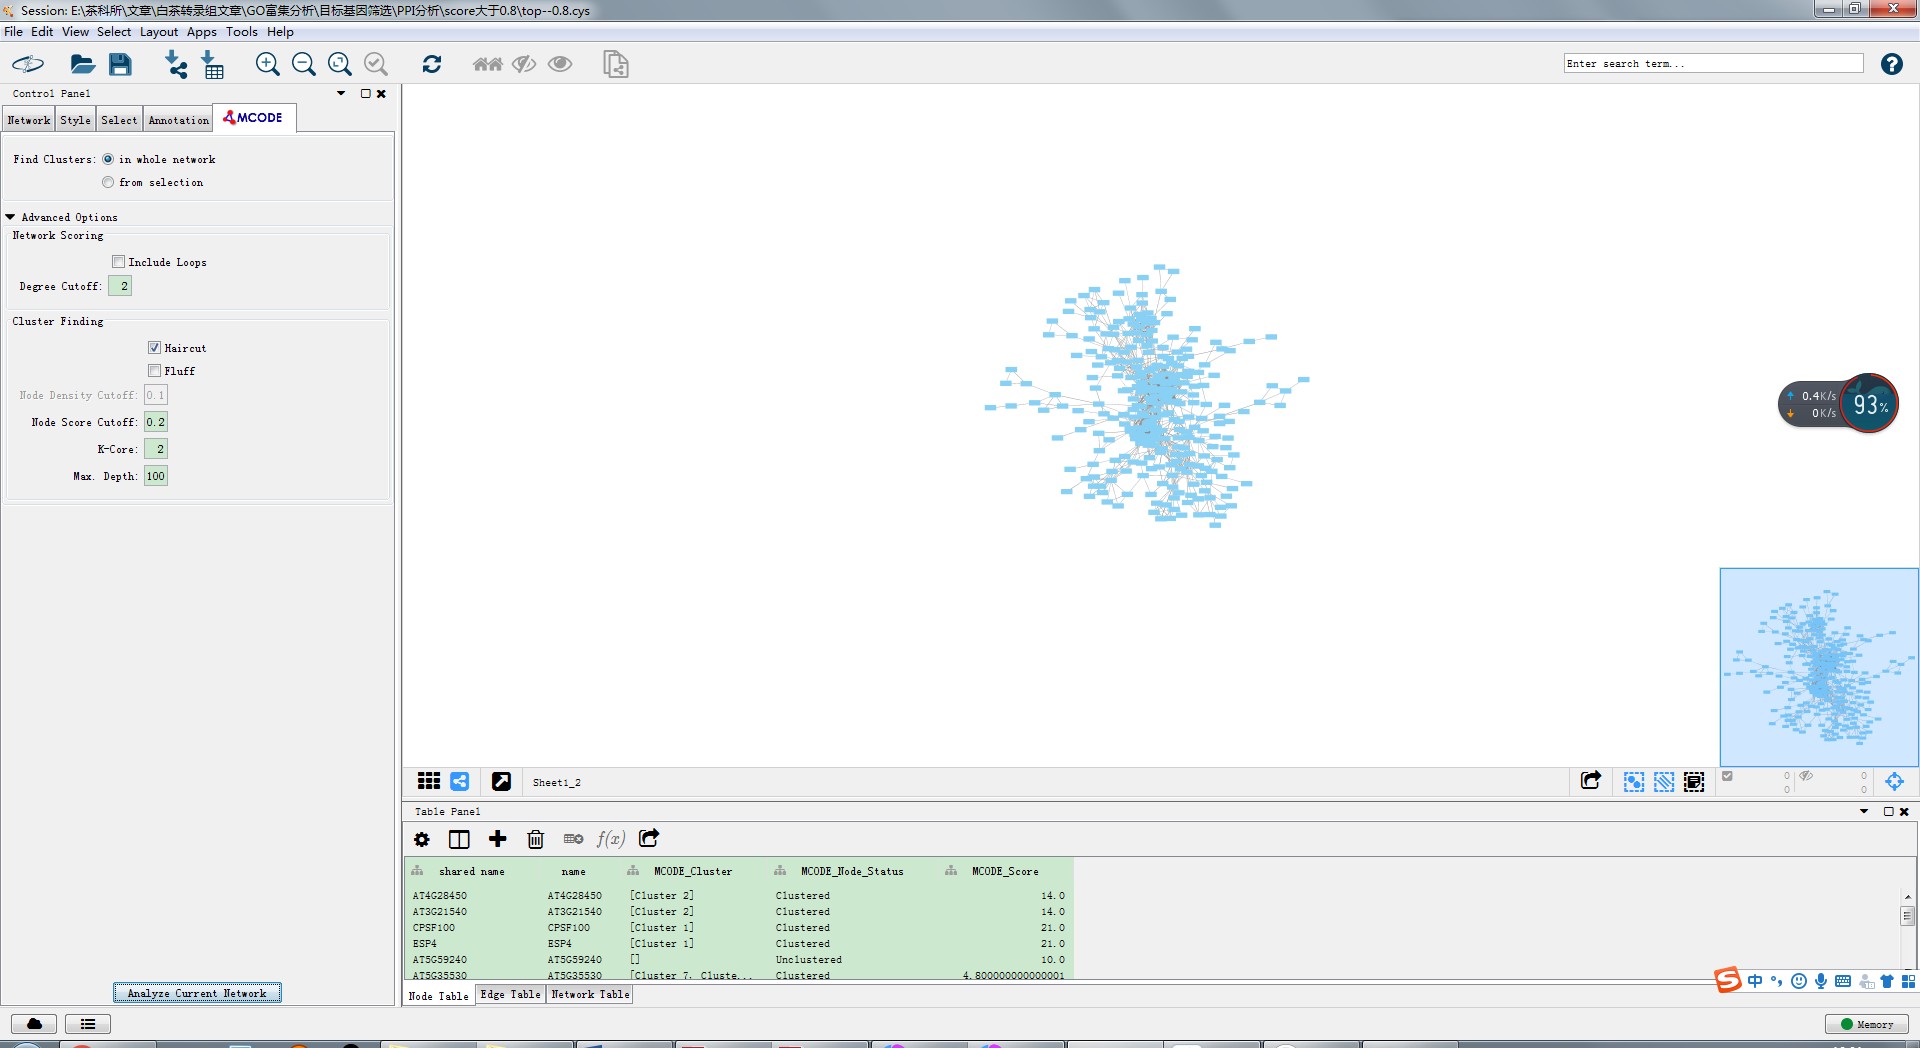Click the add new column plus icon
This screenshot has width=1920, height=1048.
point(497,839)
